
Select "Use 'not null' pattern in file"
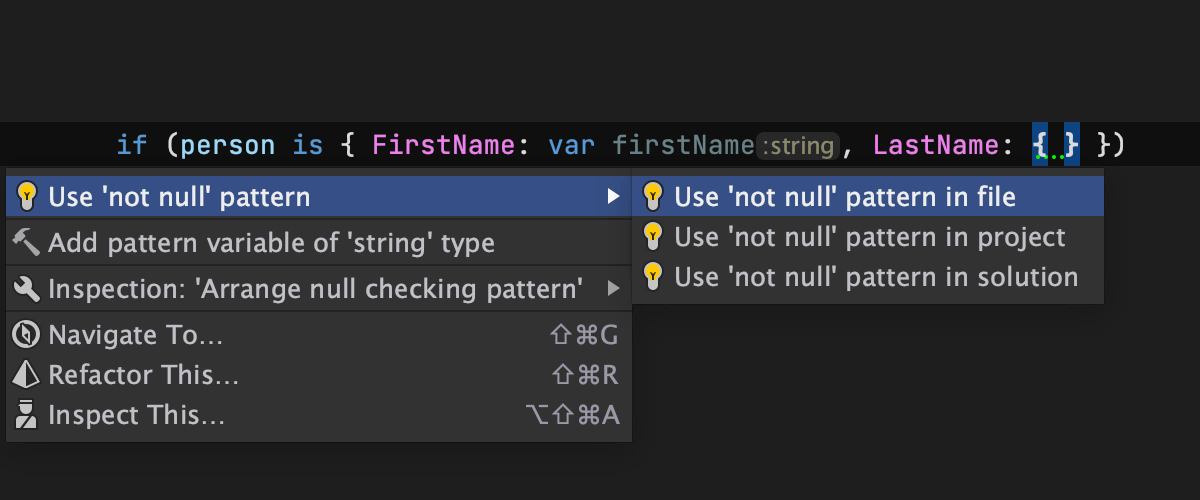[x=845, y=197]
